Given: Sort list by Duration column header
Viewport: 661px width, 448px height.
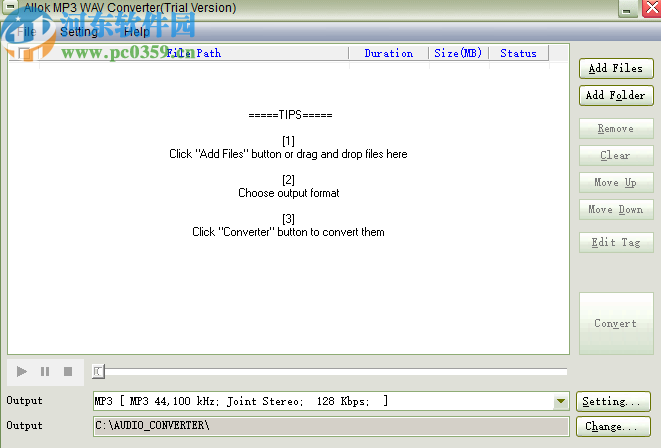Looking at the screenshot, I should (389, 53).
